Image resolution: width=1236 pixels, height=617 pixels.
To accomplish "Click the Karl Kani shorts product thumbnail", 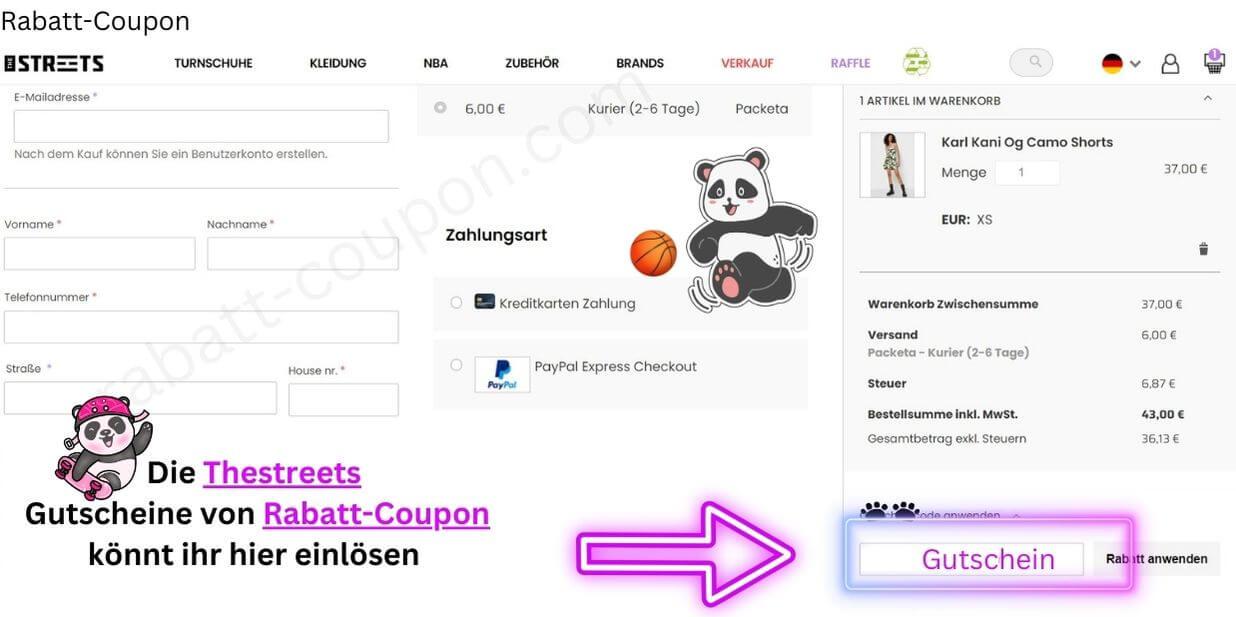I will pyautogui.click(x=890, y=165).
